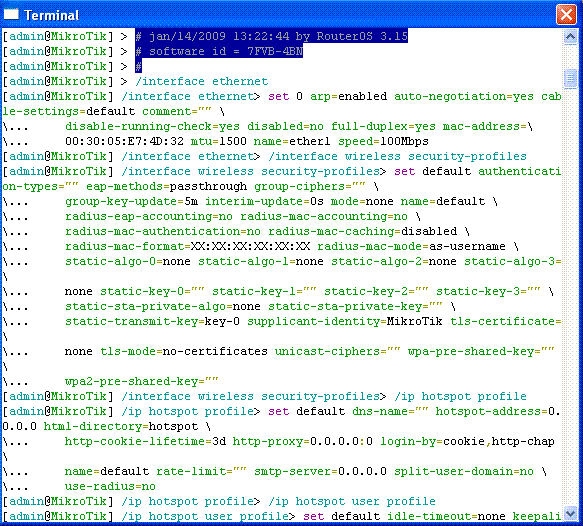This screenshot has width=583, height=526.
Task: Click 'static-sta-private-algo=none' text
Action: tap(162, 306)
